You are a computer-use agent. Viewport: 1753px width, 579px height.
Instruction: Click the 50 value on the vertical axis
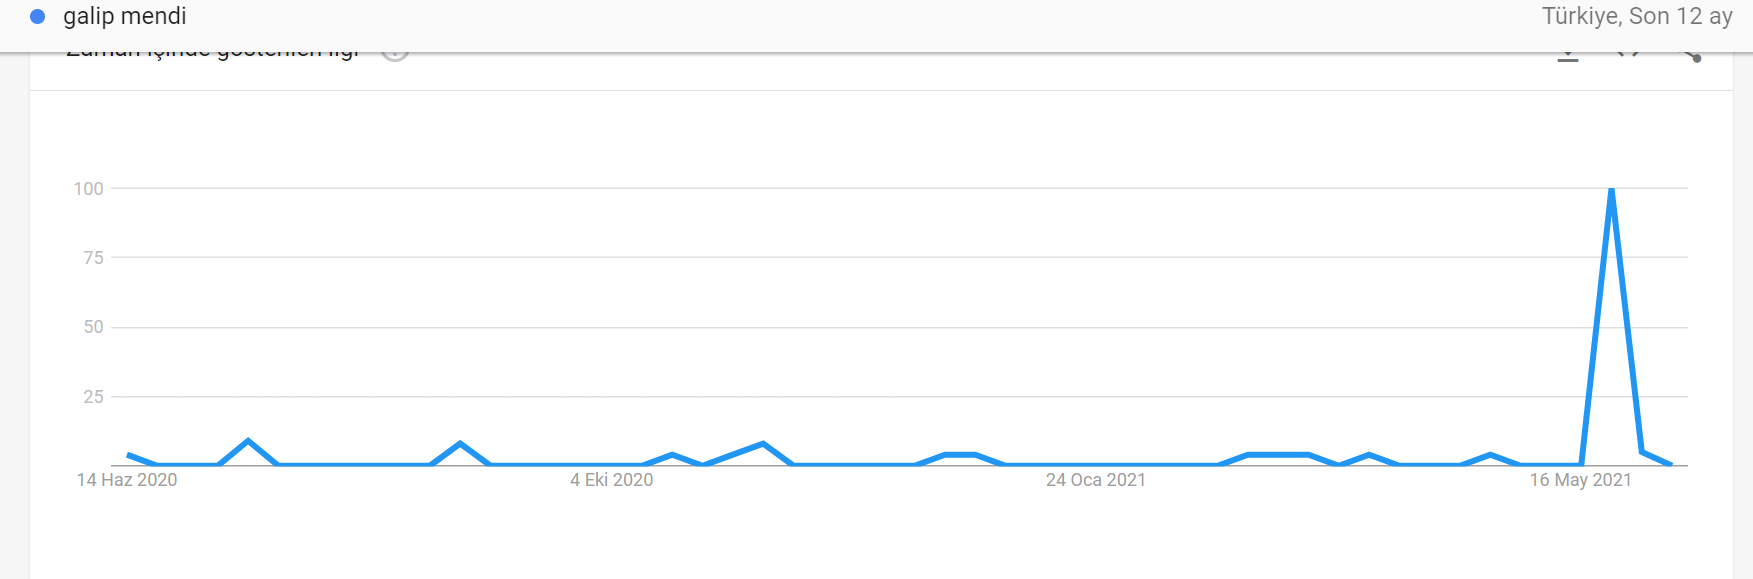[x=93, y=327]
